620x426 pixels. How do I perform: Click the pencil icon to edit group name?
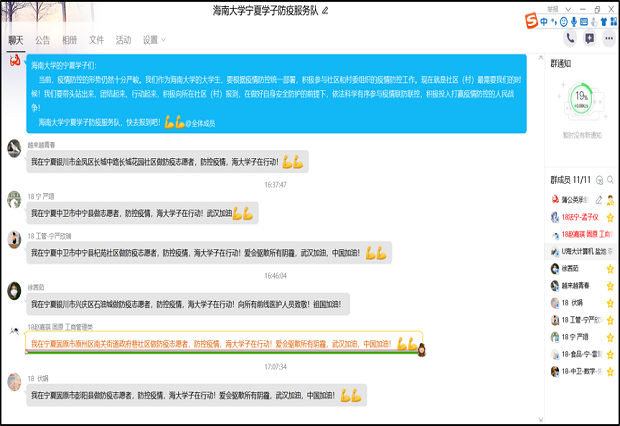pos(325,10)
